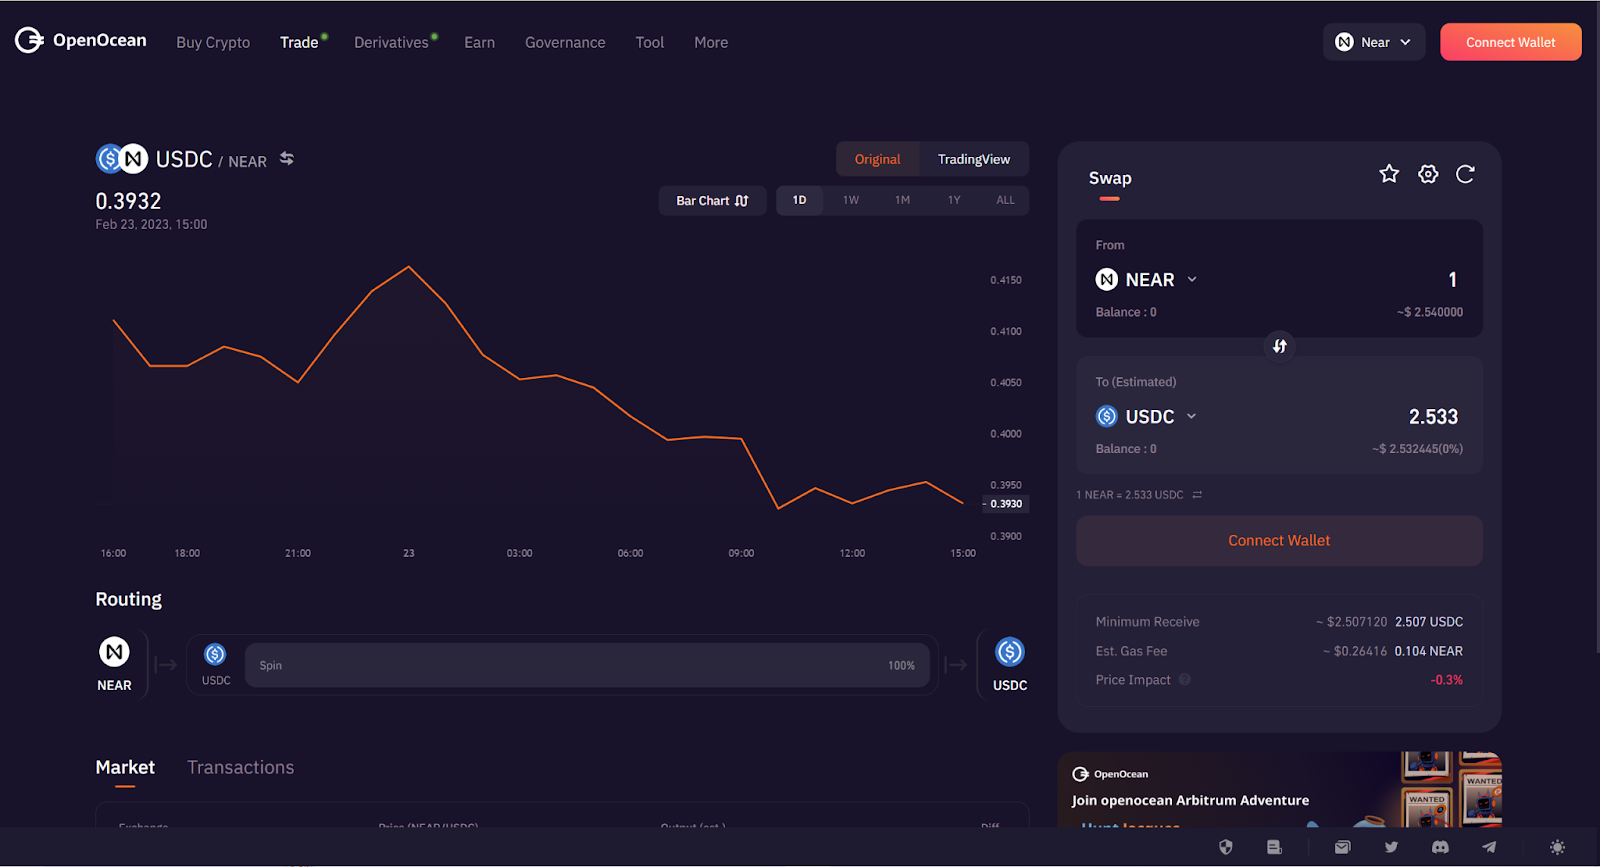Add pair to favorites with star icon
Viewport: 1600px width, 867px height.
(x=1389, y=174)
